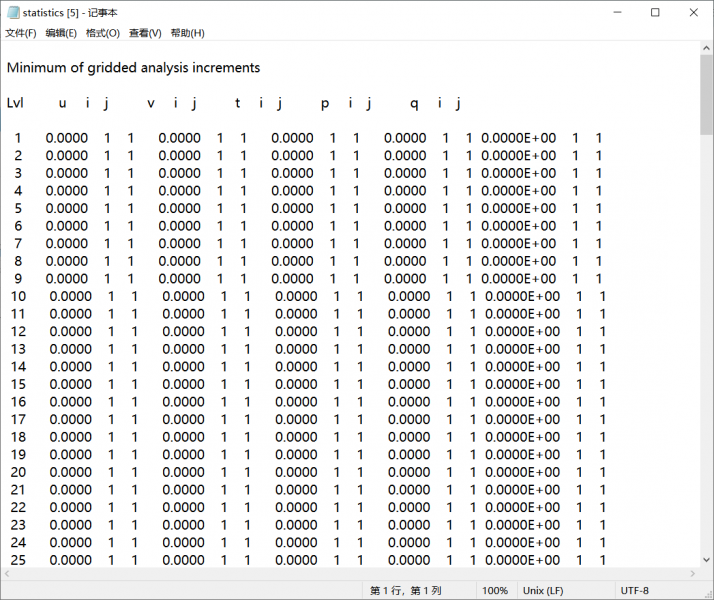Open the 编辑(E) menu
714x600 pixels.
(x=61, y=33)
